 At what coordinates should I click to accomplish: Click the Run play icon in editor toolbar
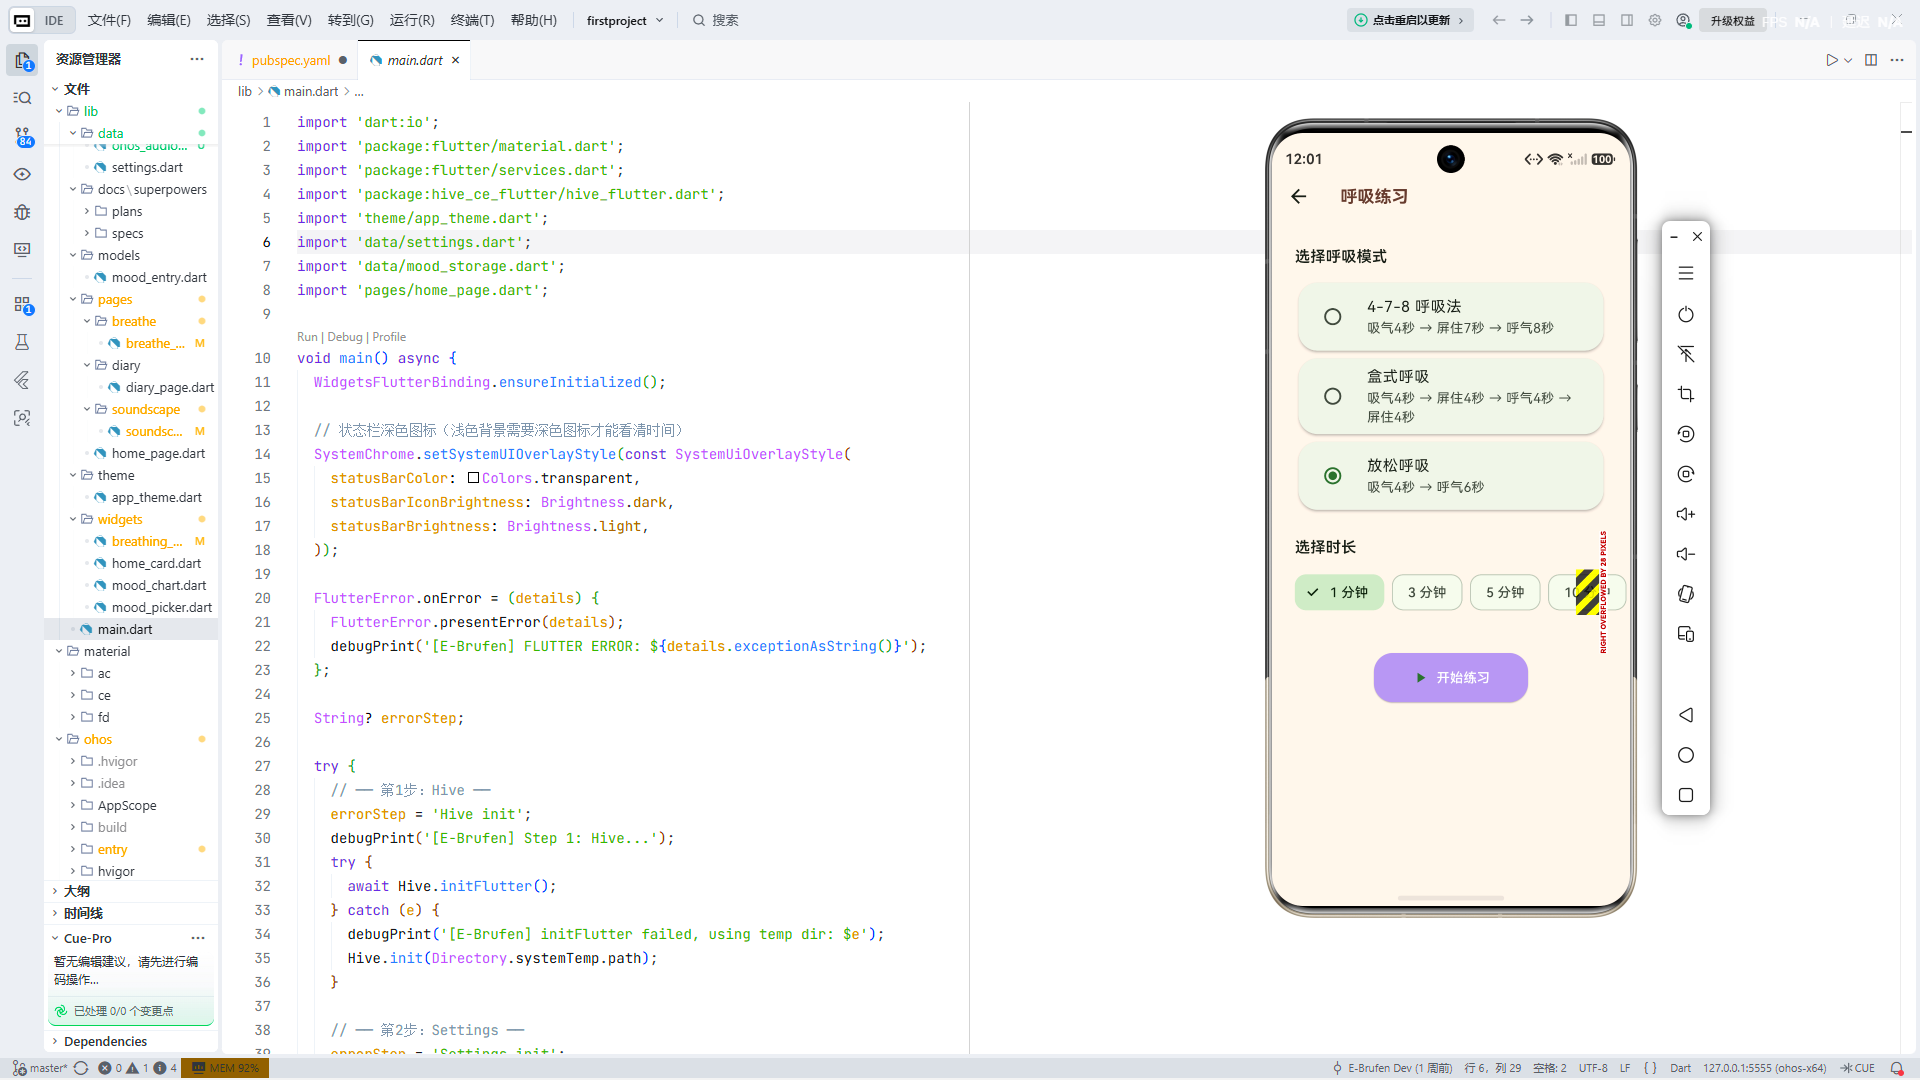(1831, 60)
